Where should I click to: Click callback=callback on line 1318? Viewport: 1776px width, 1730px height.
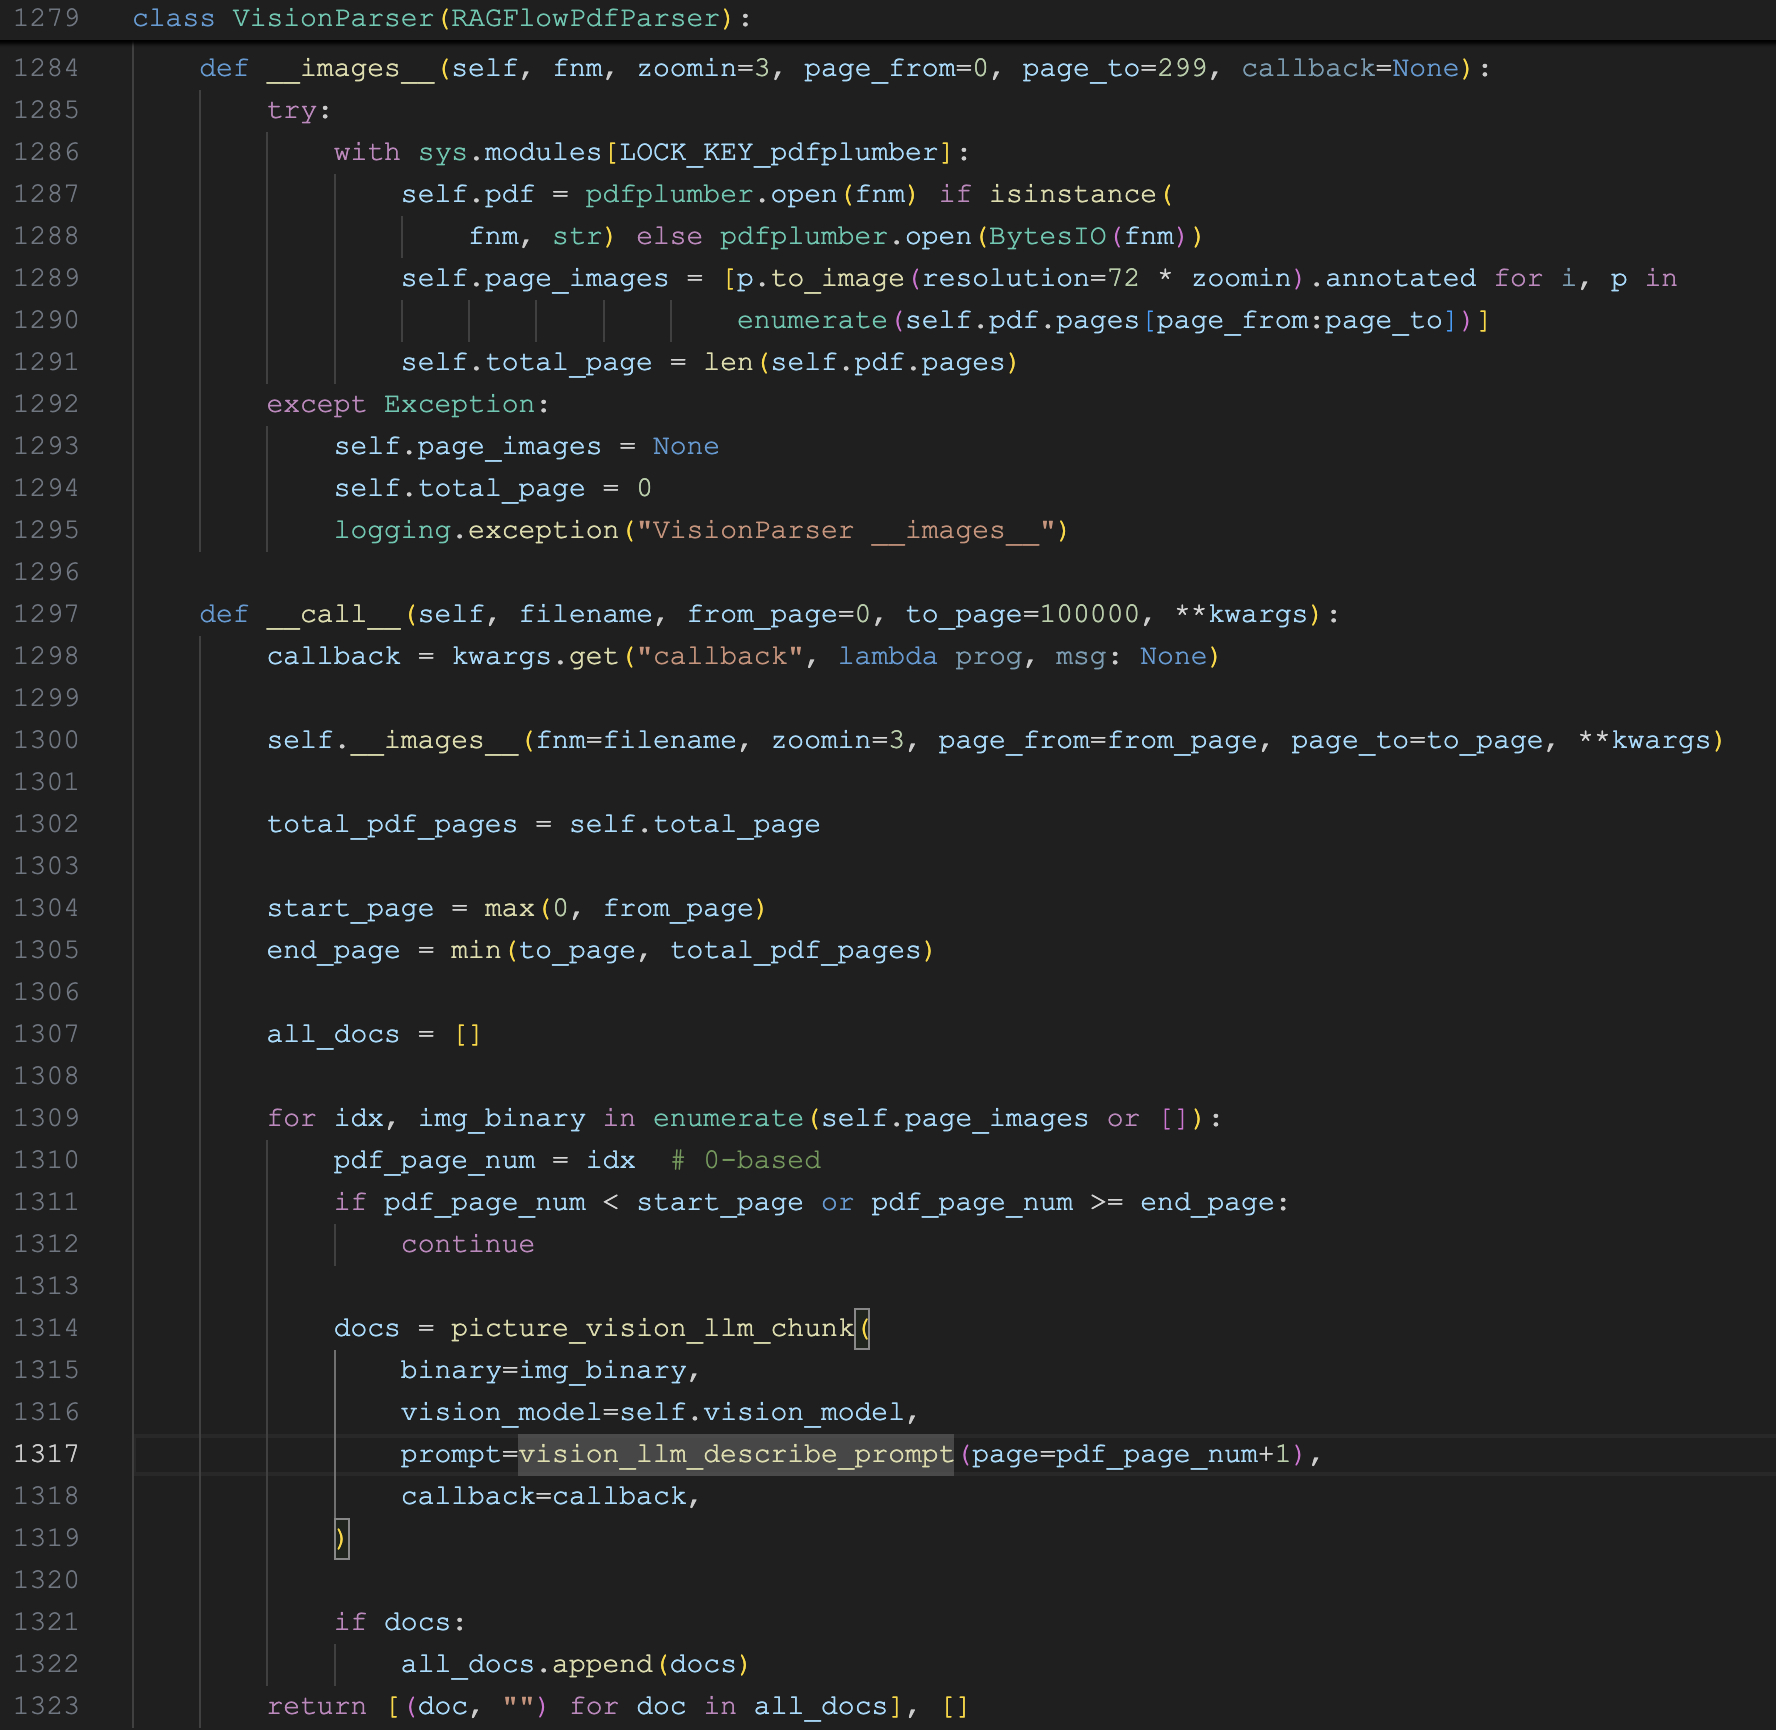tap(543, 1496)
